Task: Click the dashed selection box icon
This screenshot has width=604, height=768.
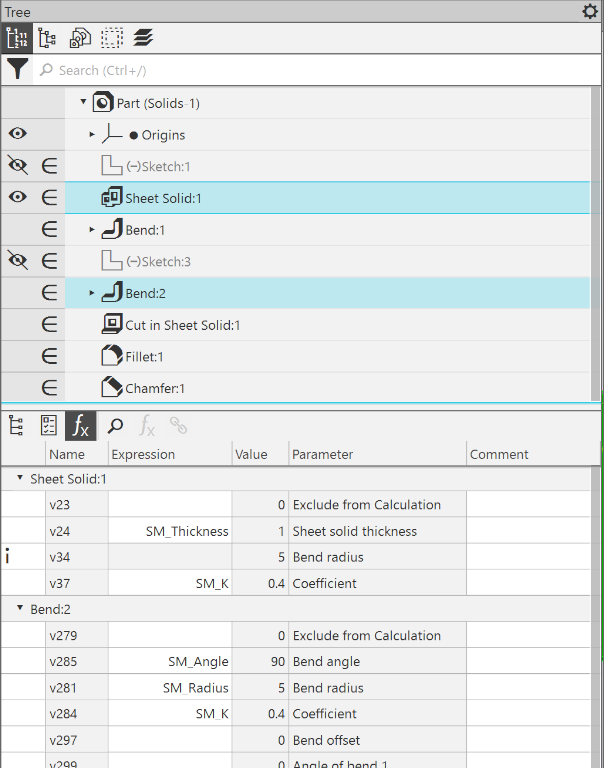Action: click(x=111, y=38)
